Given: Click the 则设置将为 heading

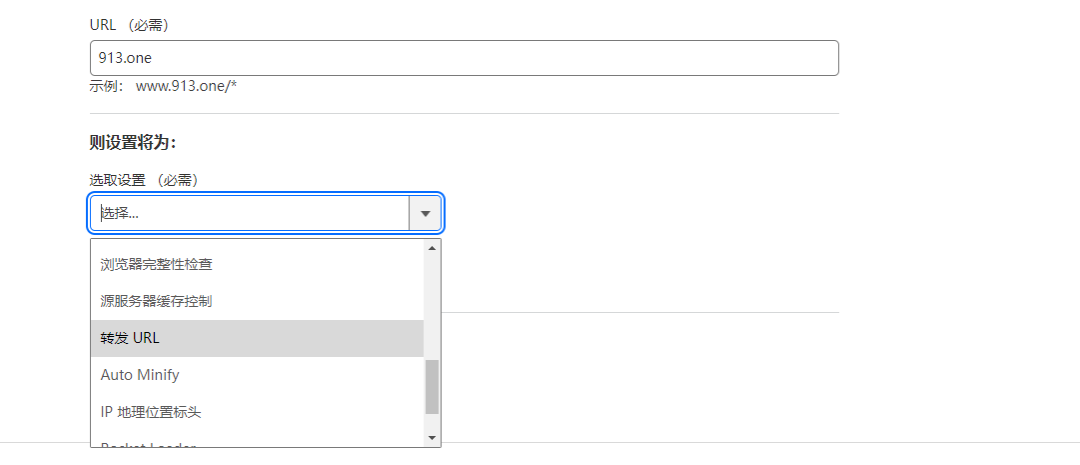Looking at the screenshot, I should pyautogui.click(x=133, y=143).
